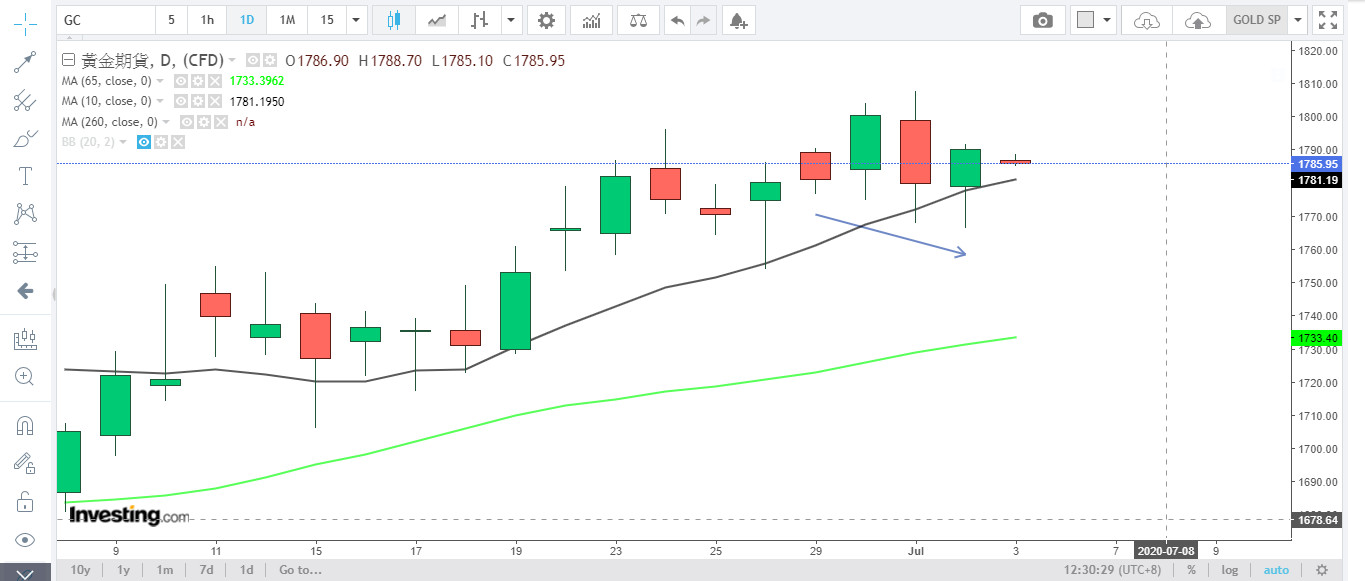Open MA 65 indicator settings

pyautogui.click(x=198, y=81)
